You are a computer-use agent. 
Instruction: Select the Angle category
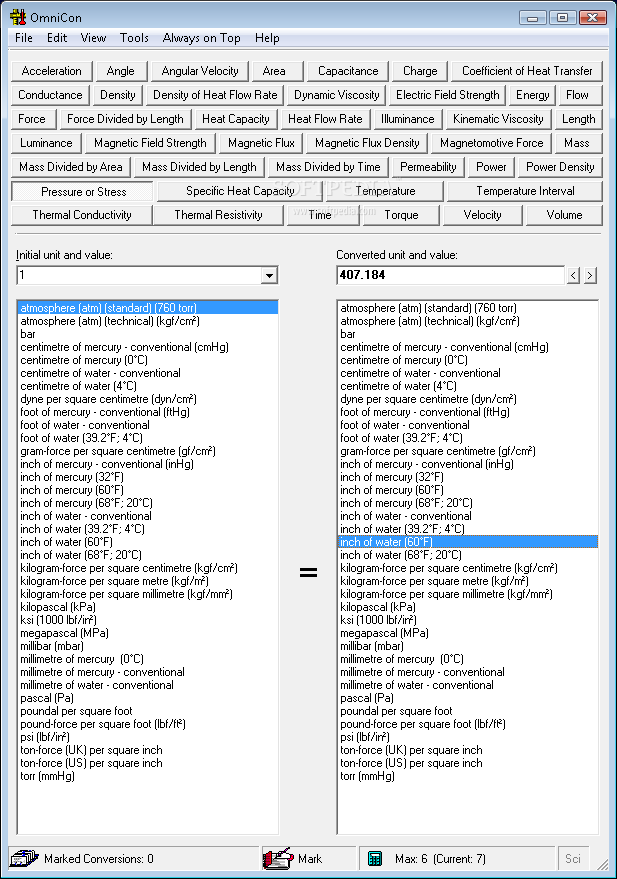[120, 71]
